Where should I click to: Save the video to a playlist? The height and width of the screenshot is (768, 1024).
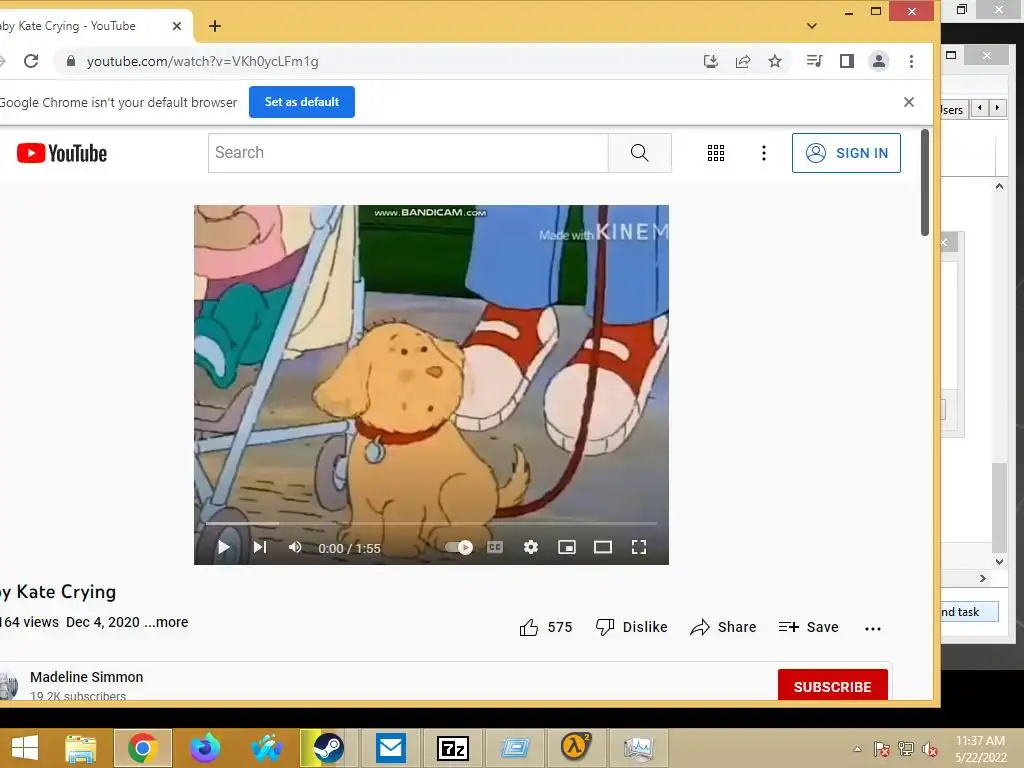pyautogui.click(x=808, y=628)
